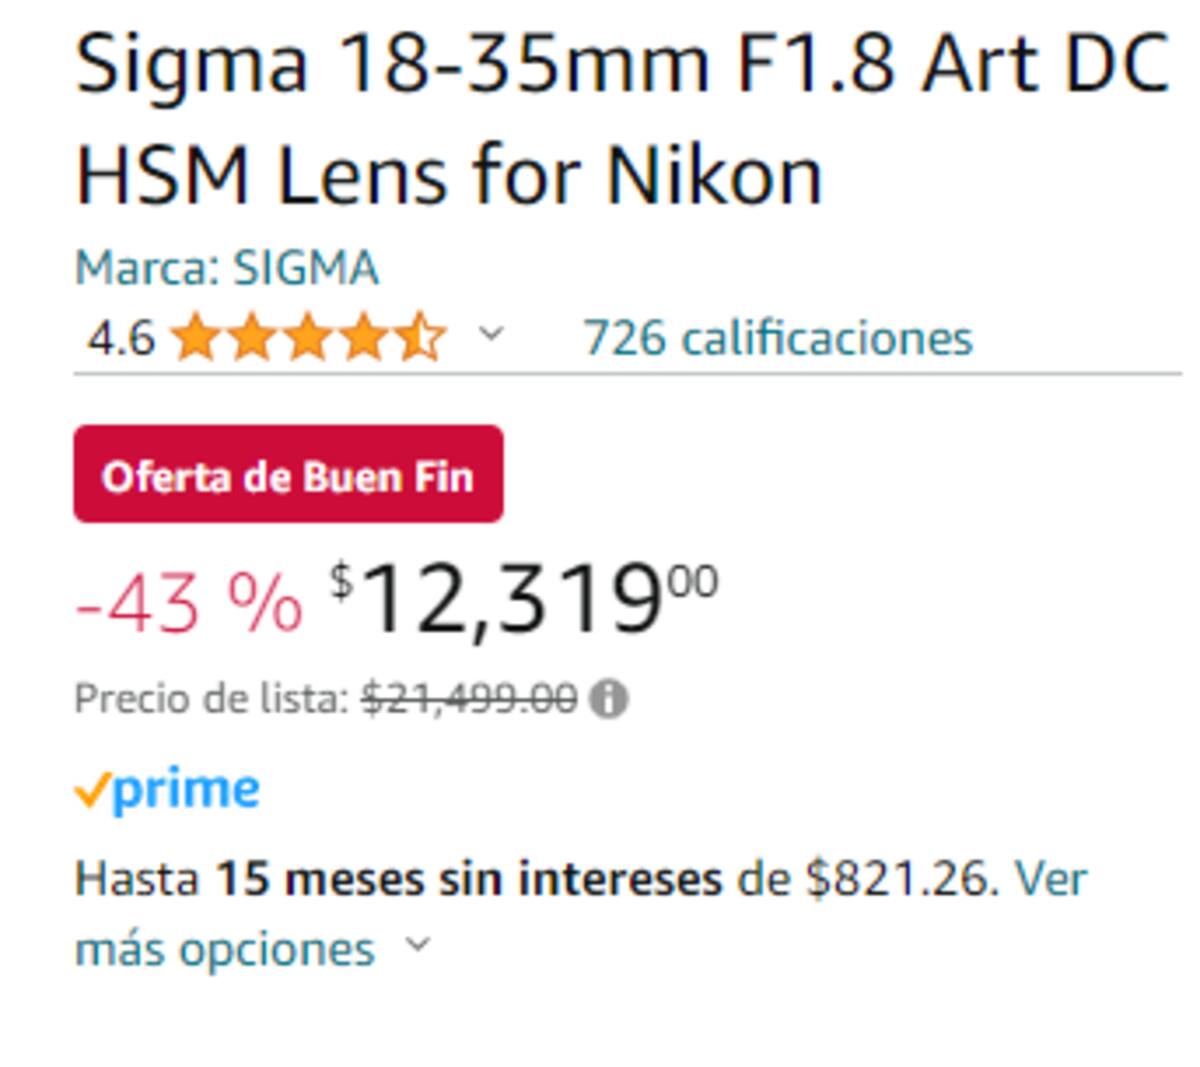Click the '4.6' rating value
Screen dimensions: 1200x1067
pos(120,338)
